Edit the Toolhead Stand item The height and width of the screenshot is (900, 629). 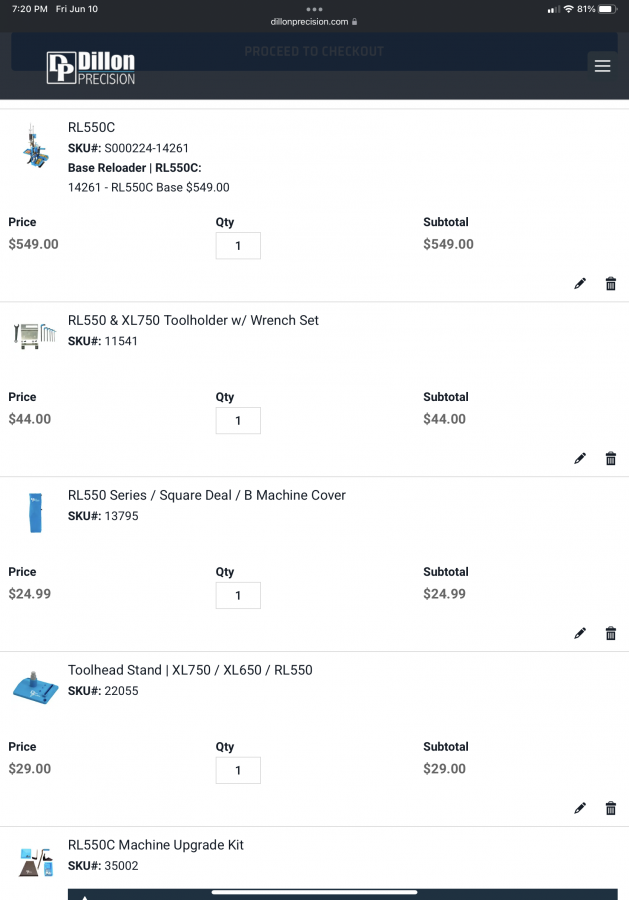point(580,808)
